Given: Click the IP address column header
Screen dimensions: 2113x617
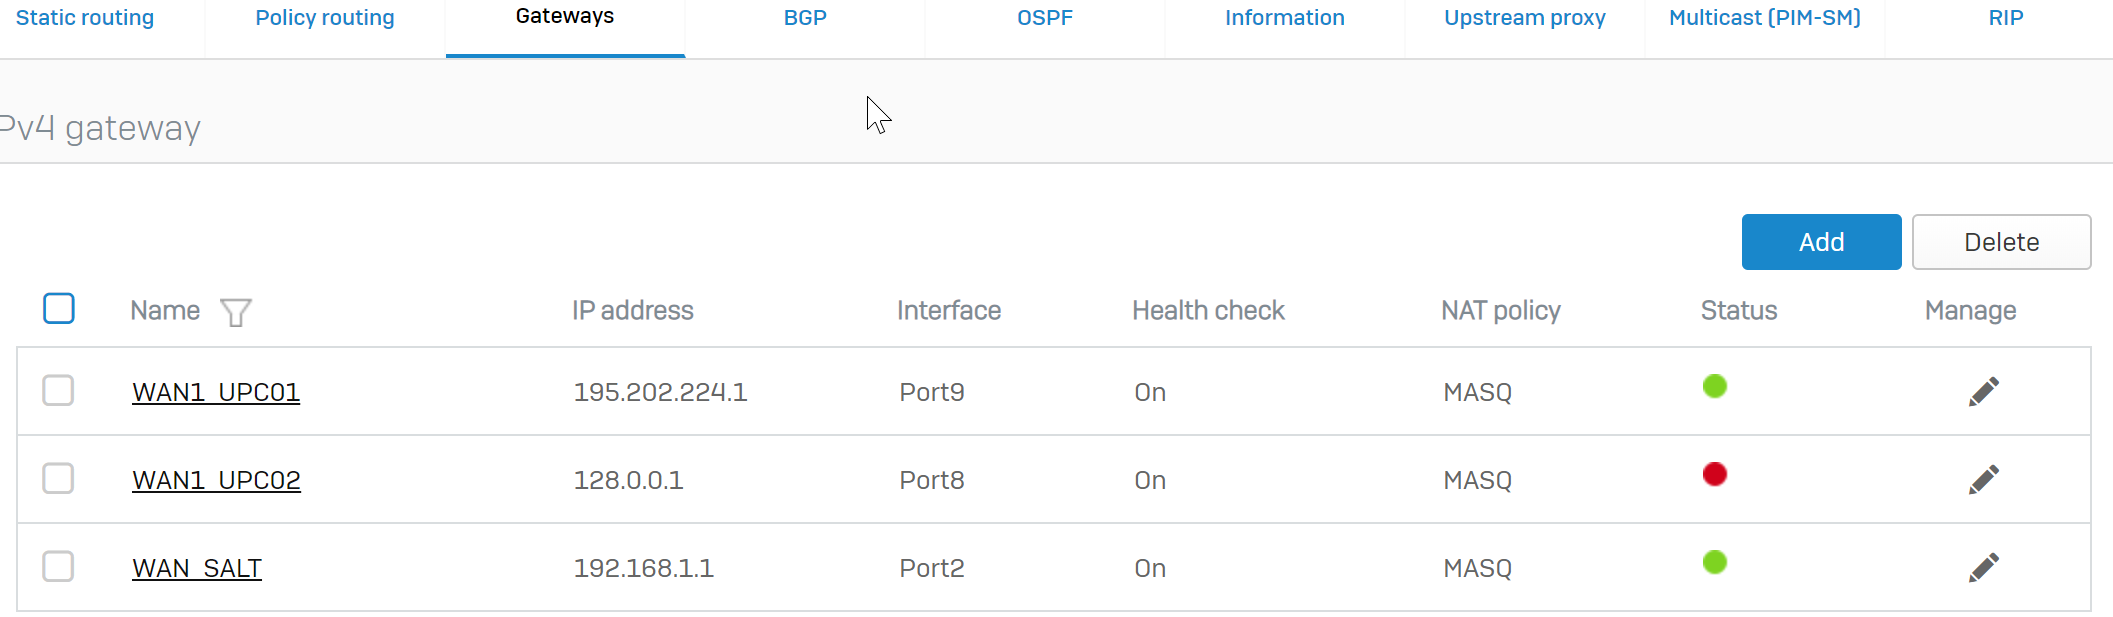Looking at the screenshot, I should 633,311.
